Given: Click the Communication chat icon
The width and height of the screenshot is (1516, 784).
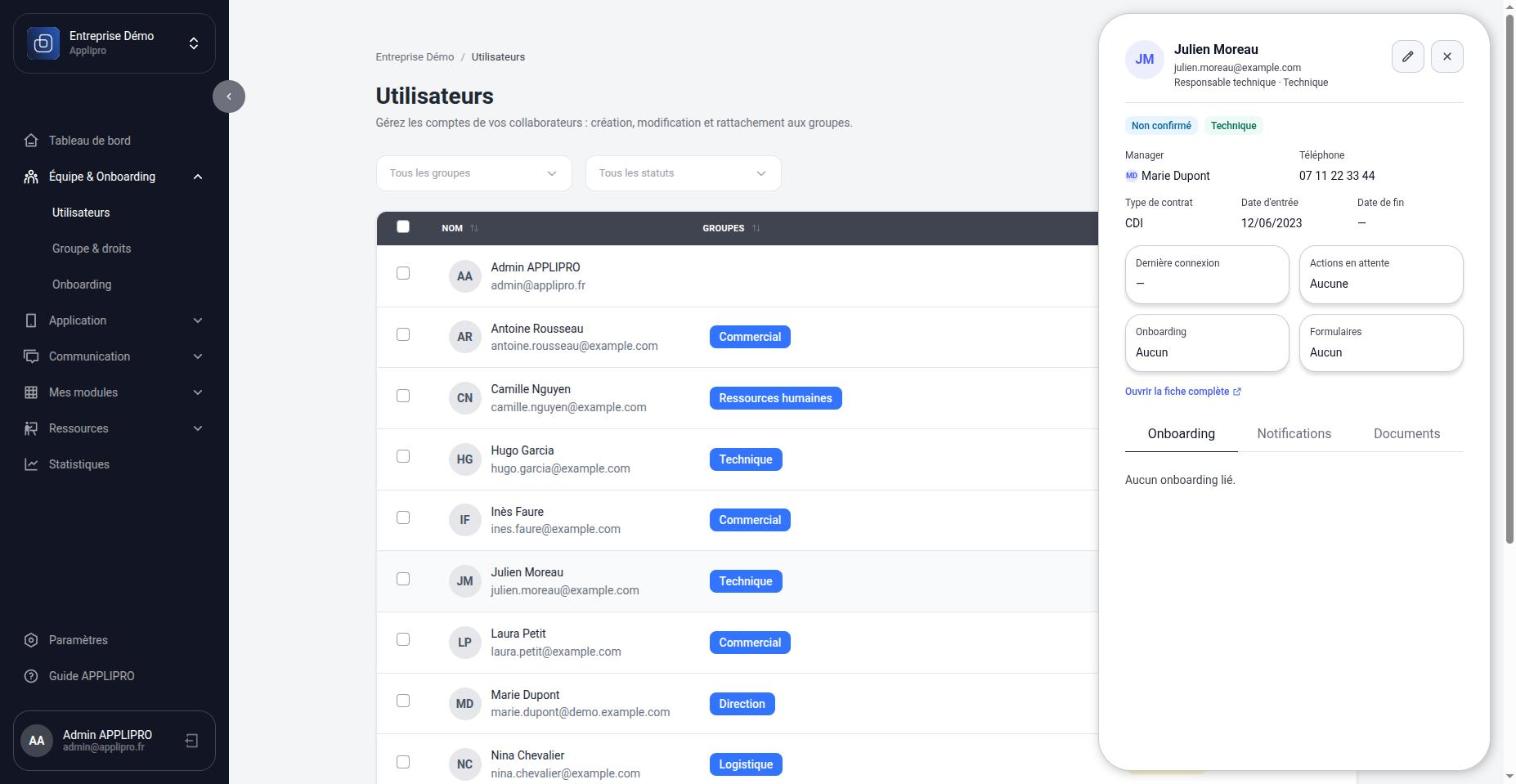Looking at the screenshot, I should click(x=31, y=357).
